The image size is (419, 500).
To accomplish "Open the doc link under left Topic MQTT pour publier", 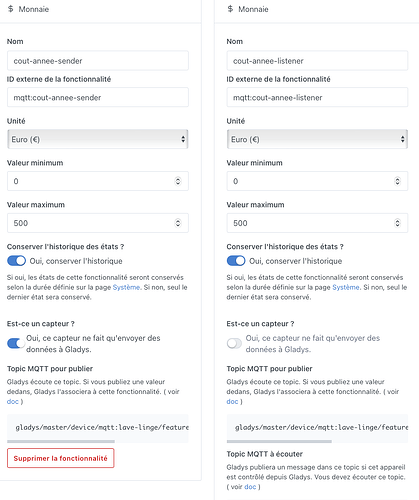I will tap(13, 401).
